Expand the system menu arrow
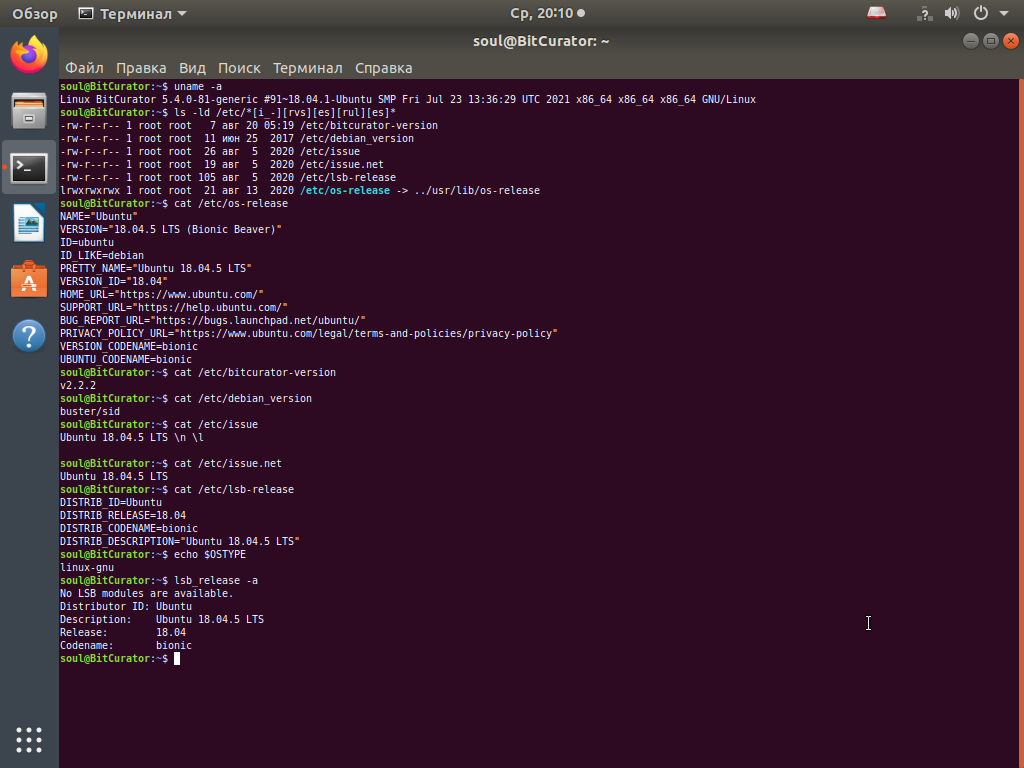 (x=1004, y=14)
